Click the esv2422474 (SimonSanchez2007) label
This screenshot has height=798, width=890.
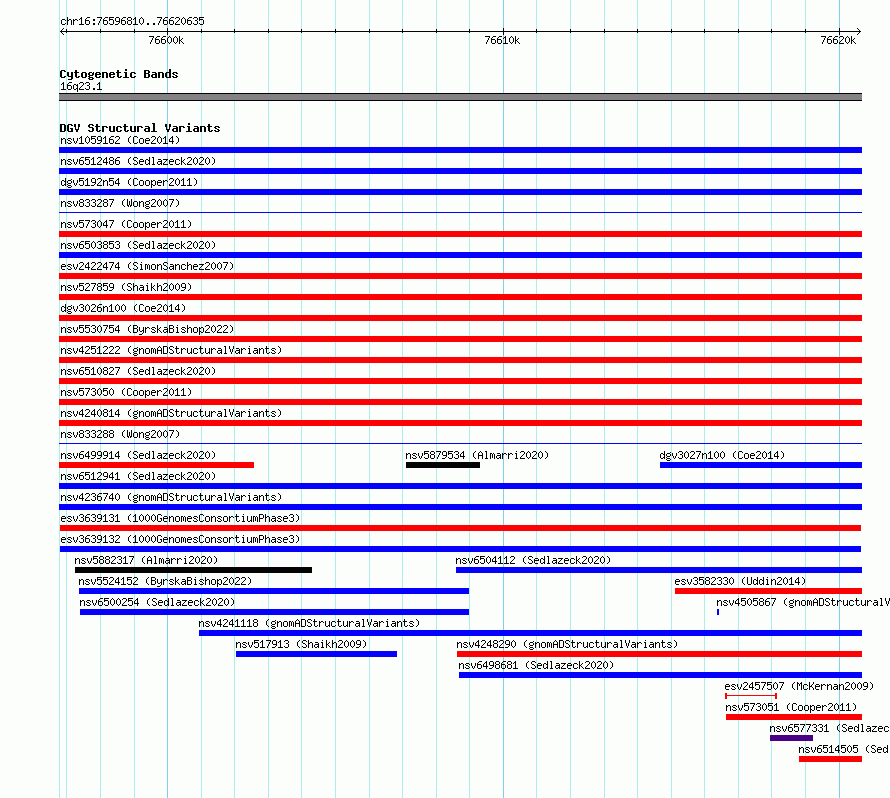147,266
